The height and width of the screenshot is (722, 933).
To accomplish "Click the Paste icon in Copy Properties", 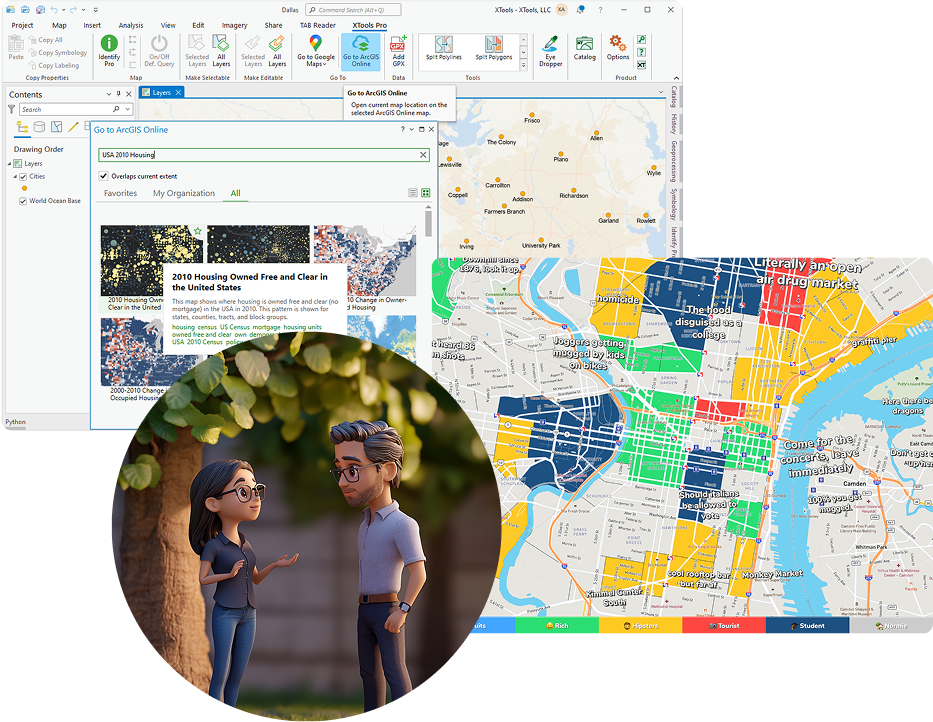I will [x=16, y=43].
